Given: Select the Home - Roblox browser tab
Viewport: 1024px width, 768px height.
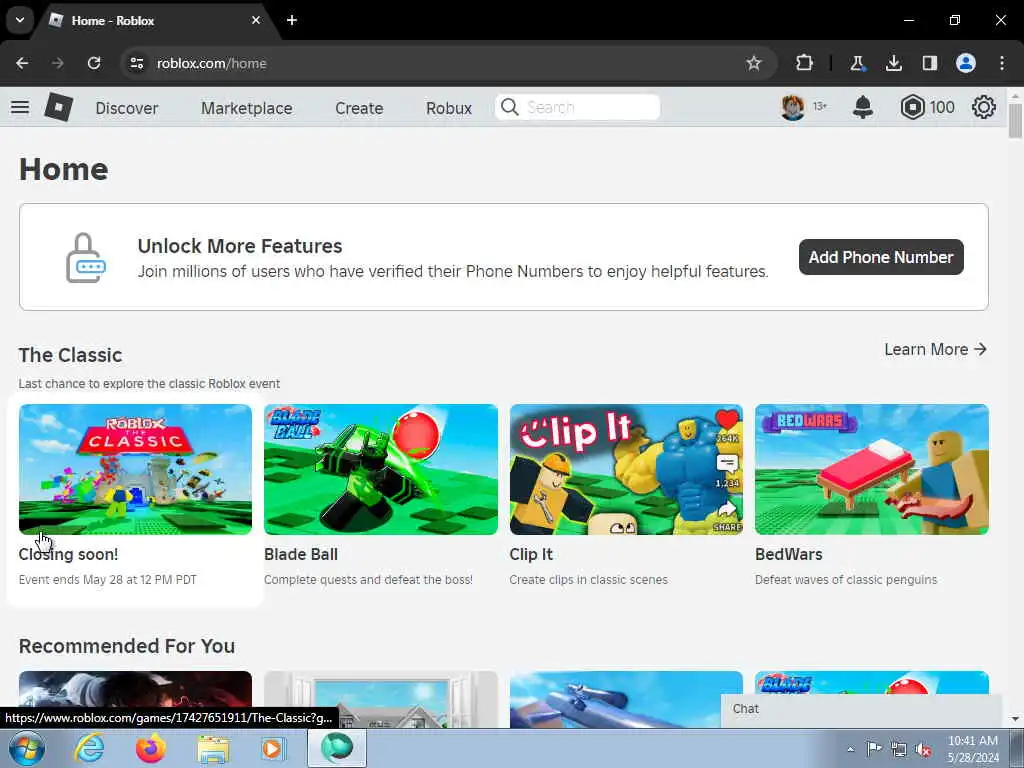Looking at the screenshot, I should pos(157,20).
